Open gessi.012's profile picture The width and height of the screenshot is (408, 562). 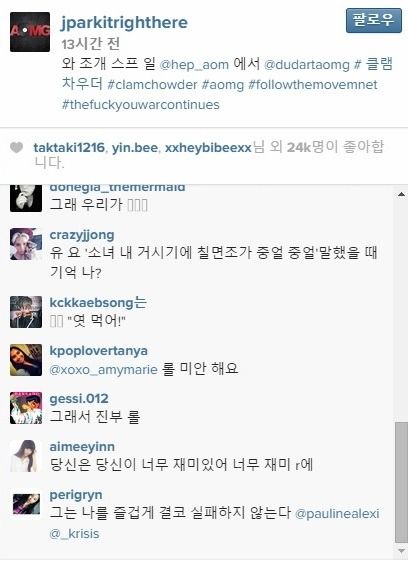tap(26, 408)
